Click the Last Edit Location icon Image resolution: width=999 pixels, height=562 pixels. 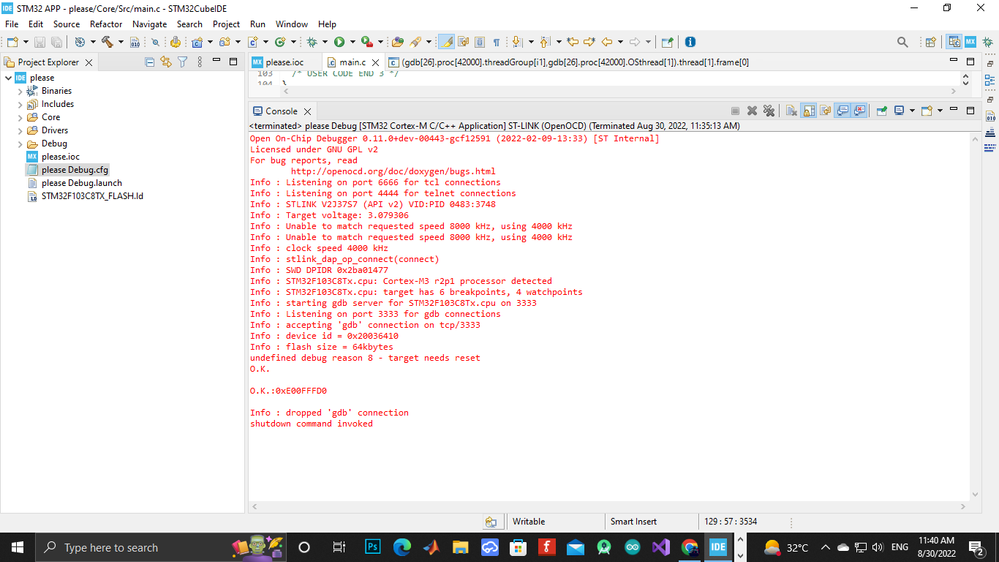tap(573, 42)
